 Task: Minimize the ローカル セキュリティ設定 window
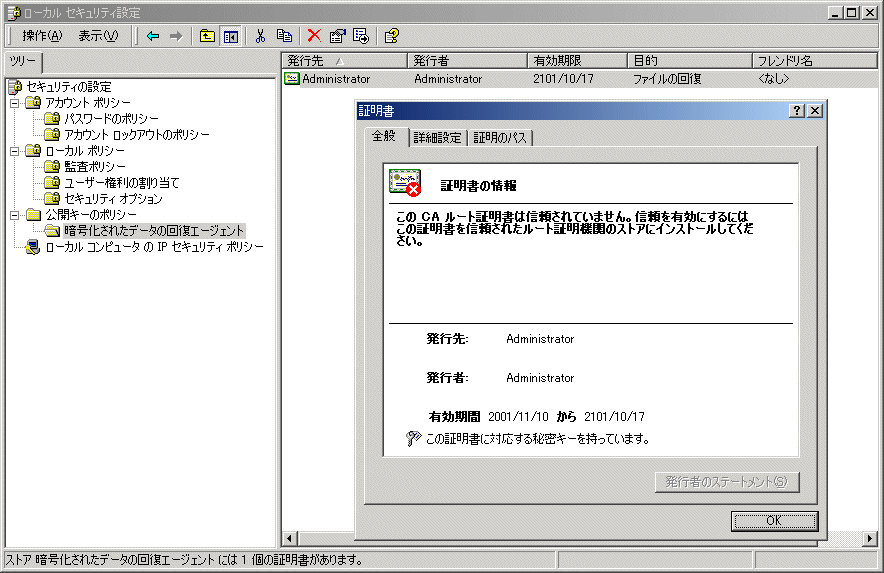(836, 12)
